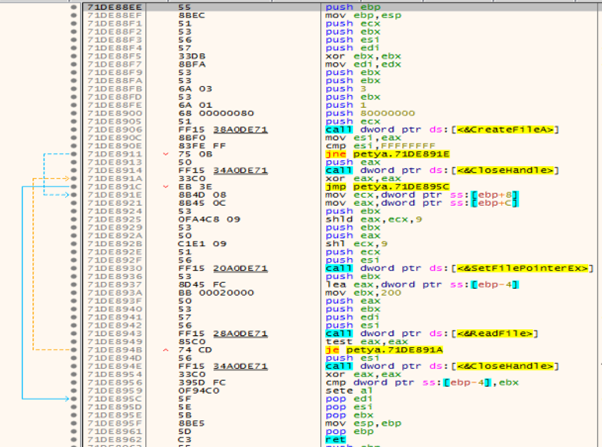
Task: Toggle breakpoint dot at address 71DE88EE
Action: point(74,7)
